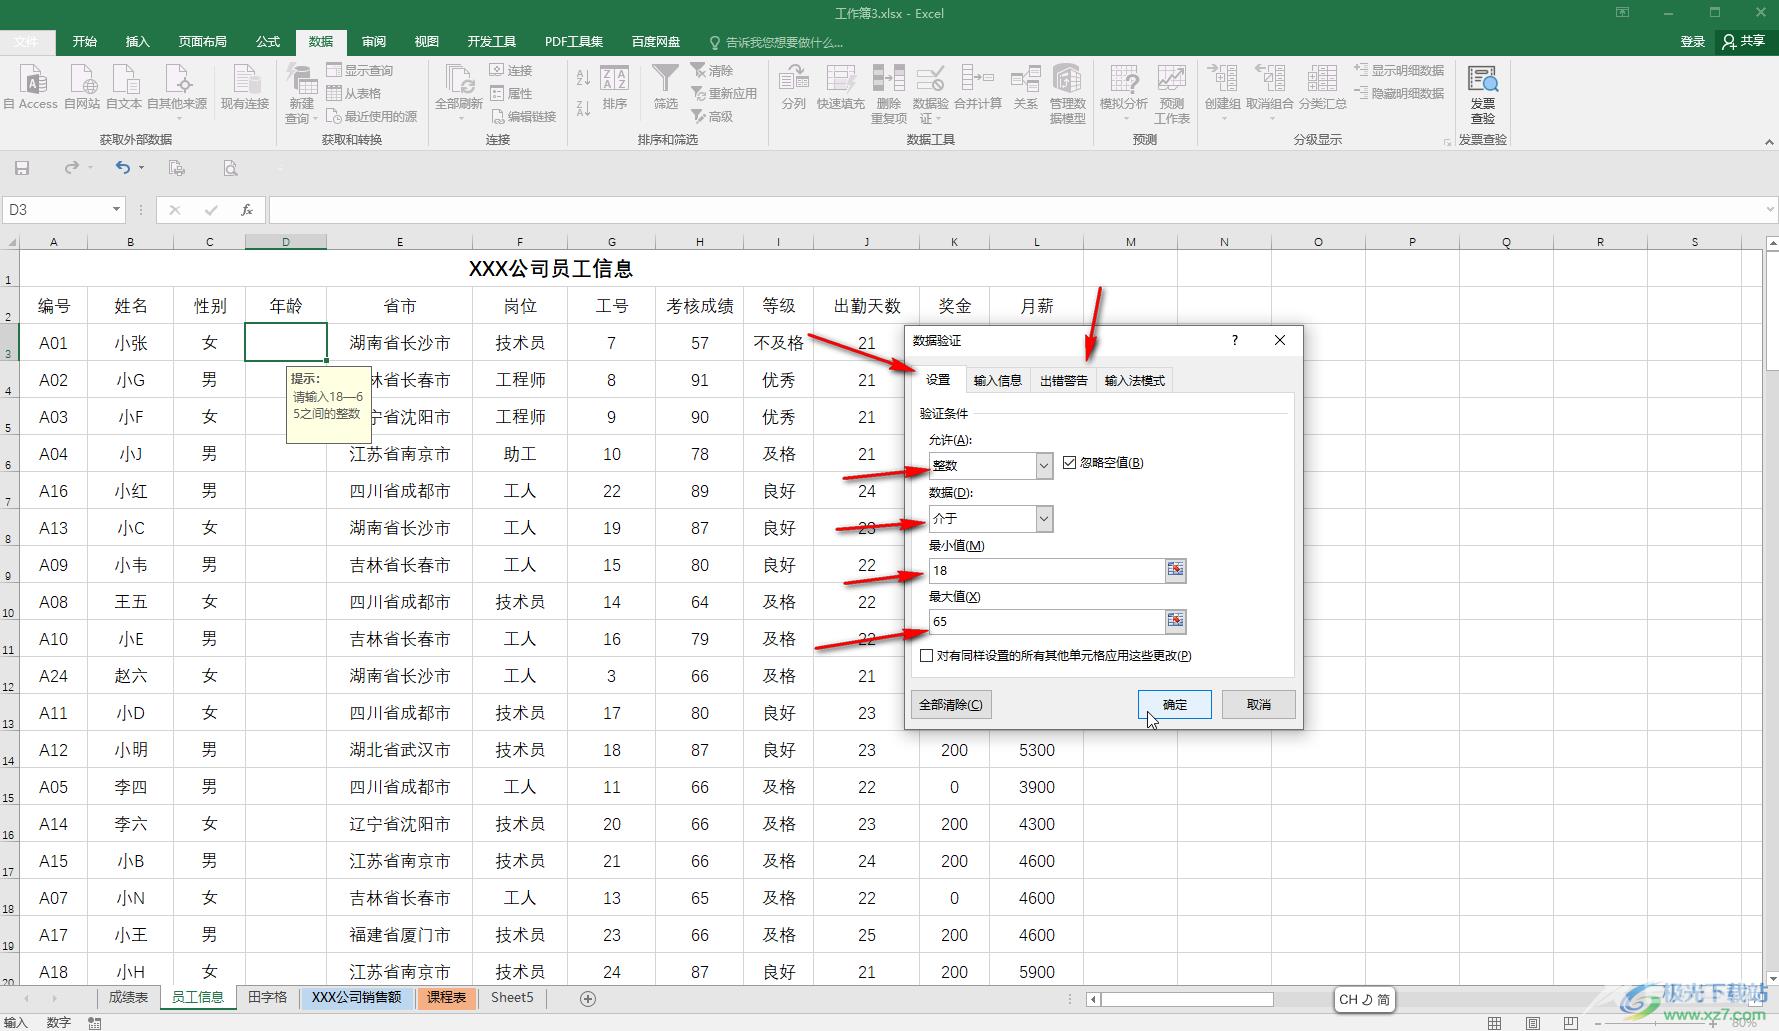The image size is (1779, 1031).
Task: Click the horizontal scrollbar thumb
Action: pyautogui.click(x=1187, y=999)
